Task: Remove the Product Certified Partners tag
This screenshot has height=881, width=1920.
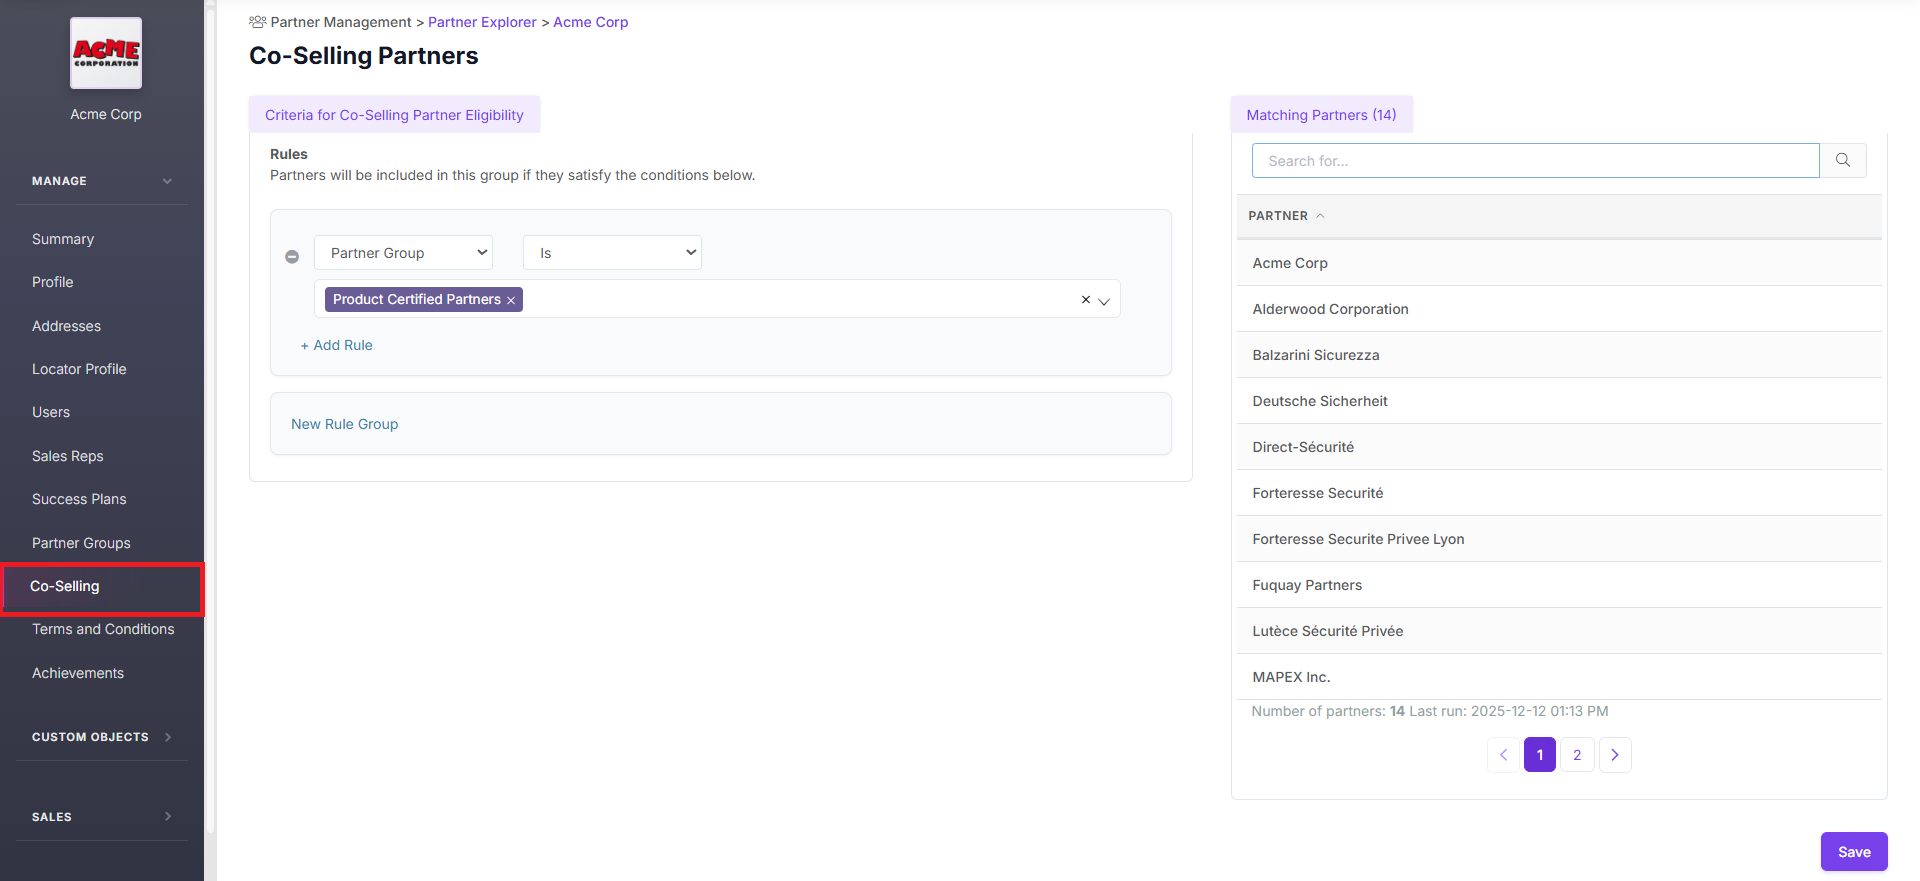Action: pos(511,300)
